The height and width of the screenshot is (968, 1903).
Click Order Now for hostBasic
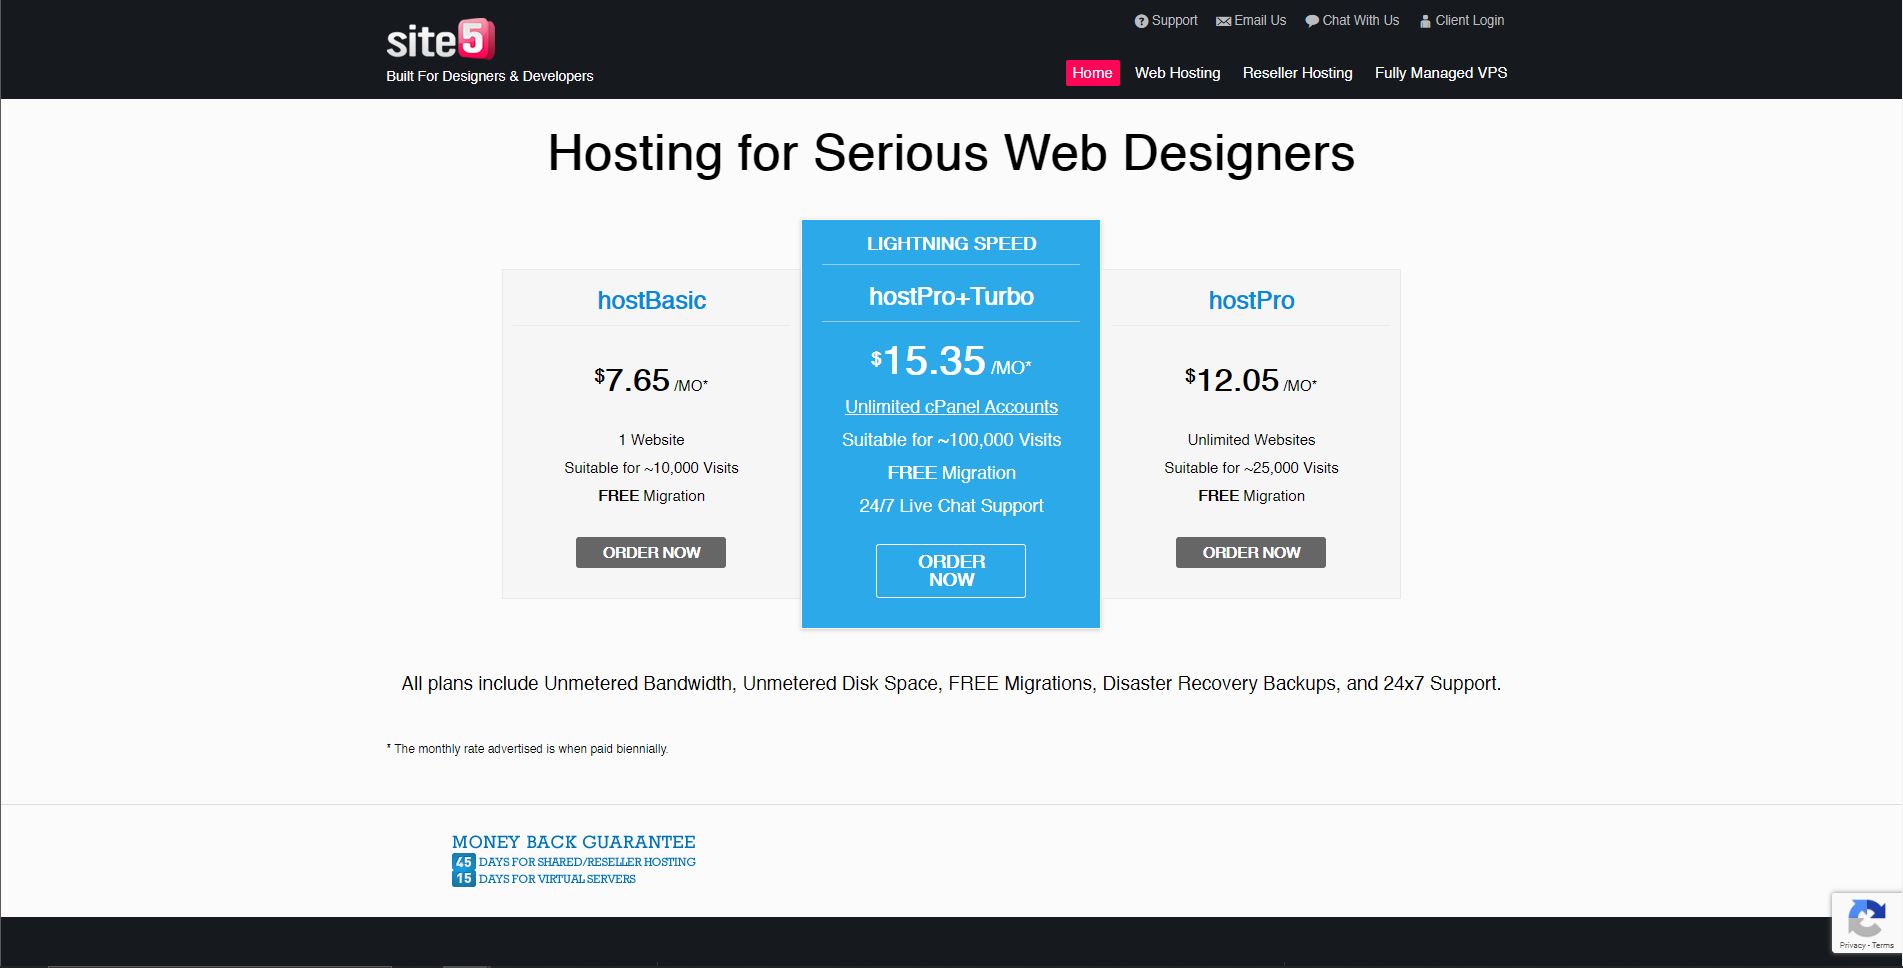coord(651,552)
